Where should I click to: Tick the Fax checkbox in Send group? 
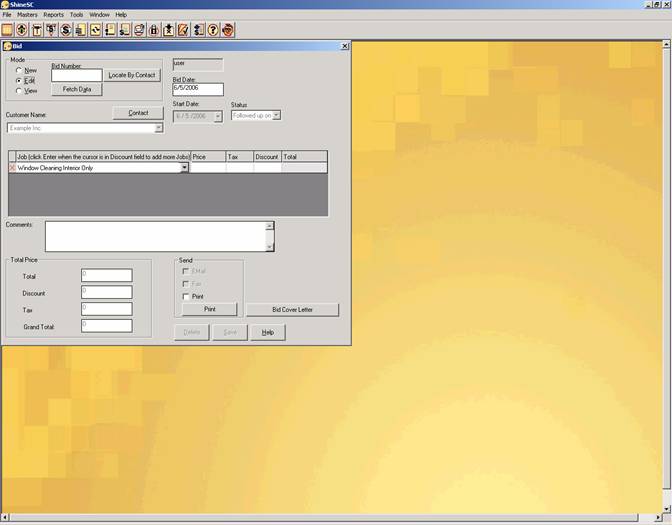pos(186,284)
